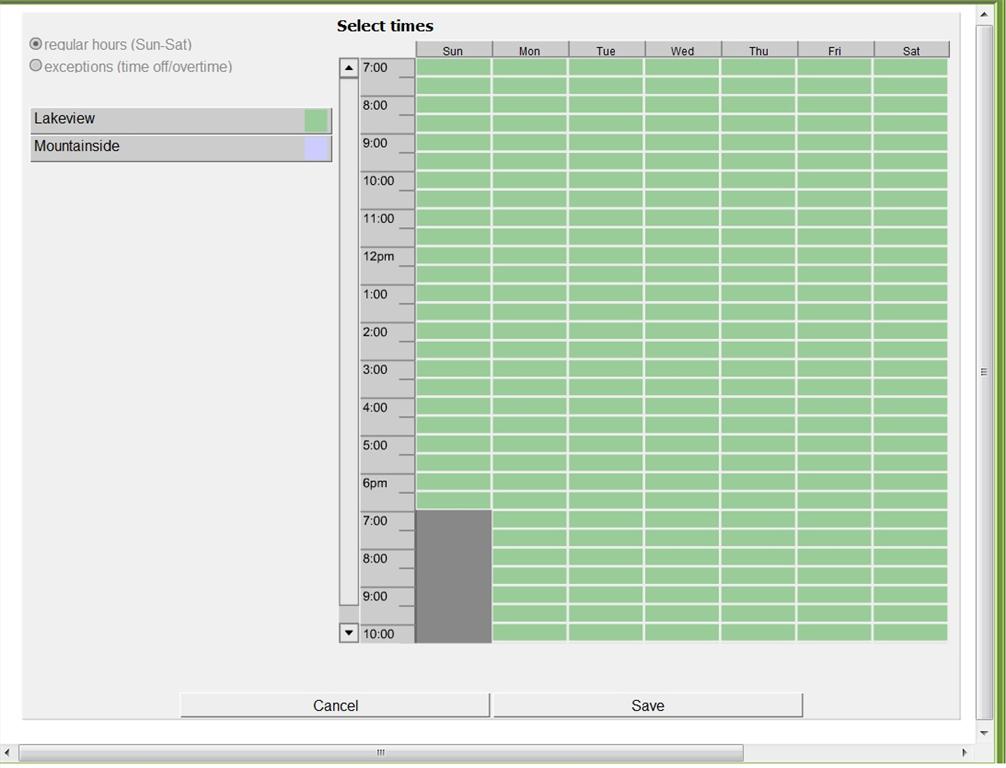1006x768 pixels.
Task: Click the 9:00 morning time label
Action: (375, 143)
